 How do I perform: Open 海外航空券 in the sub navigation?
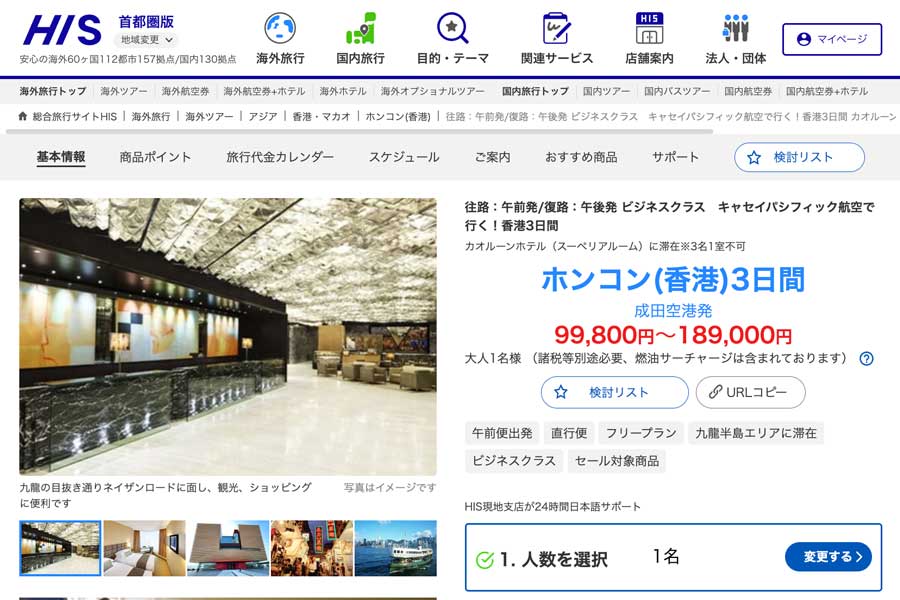tap(185, 91)
